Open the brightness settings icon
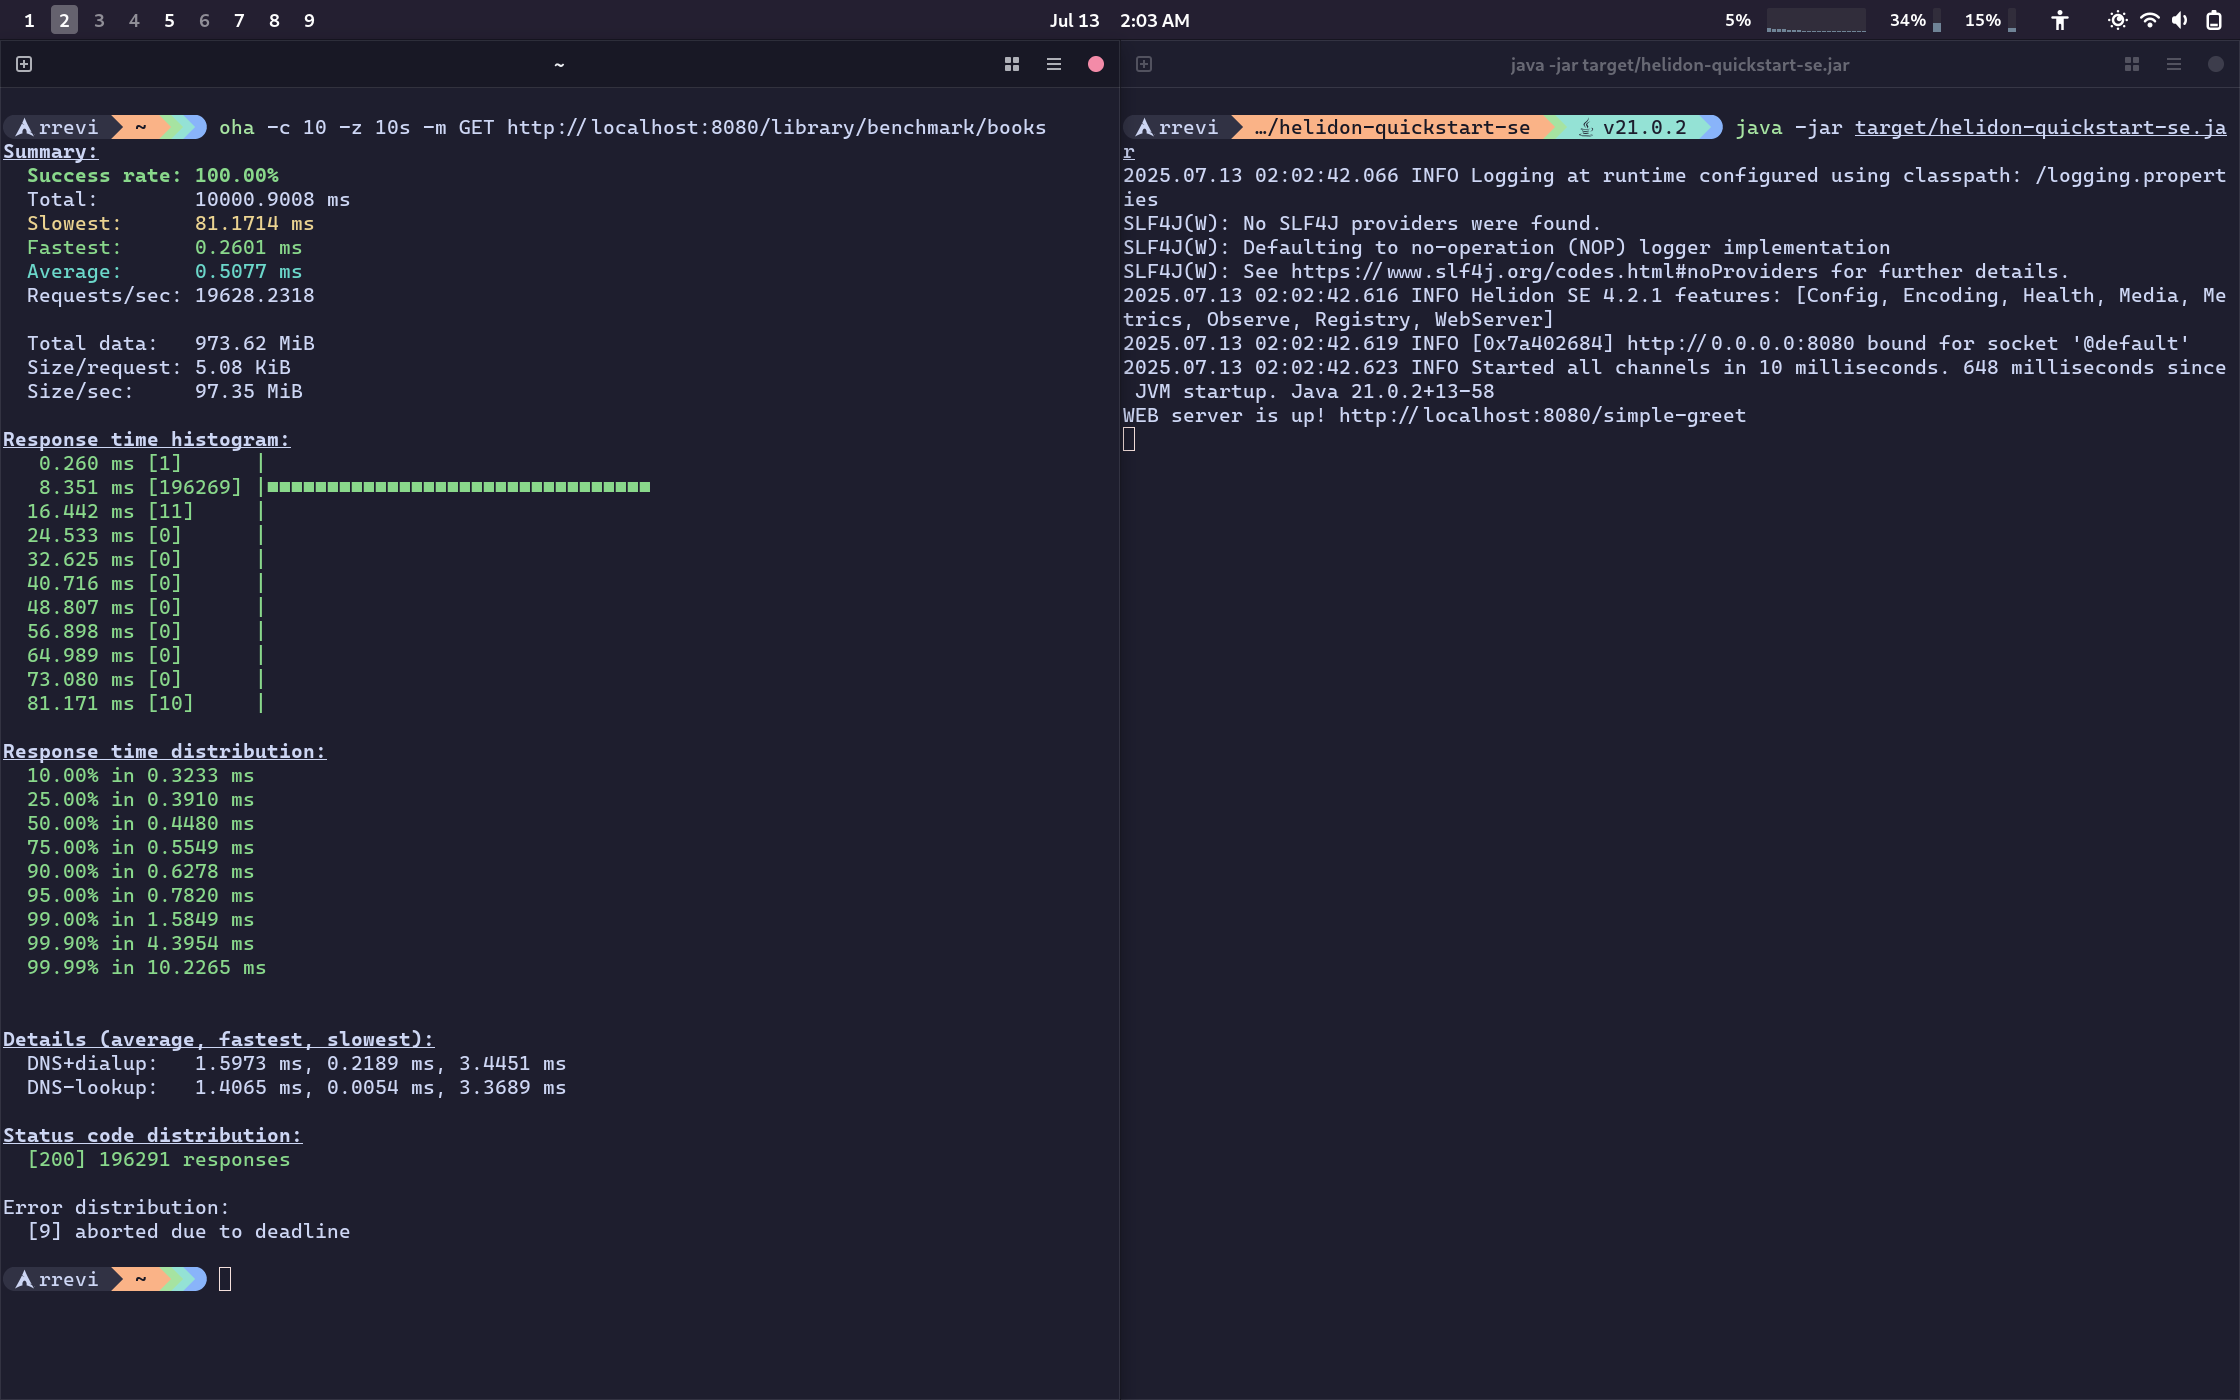The width and height of the screenshot is (2240, 1400). pos(2117,20)
